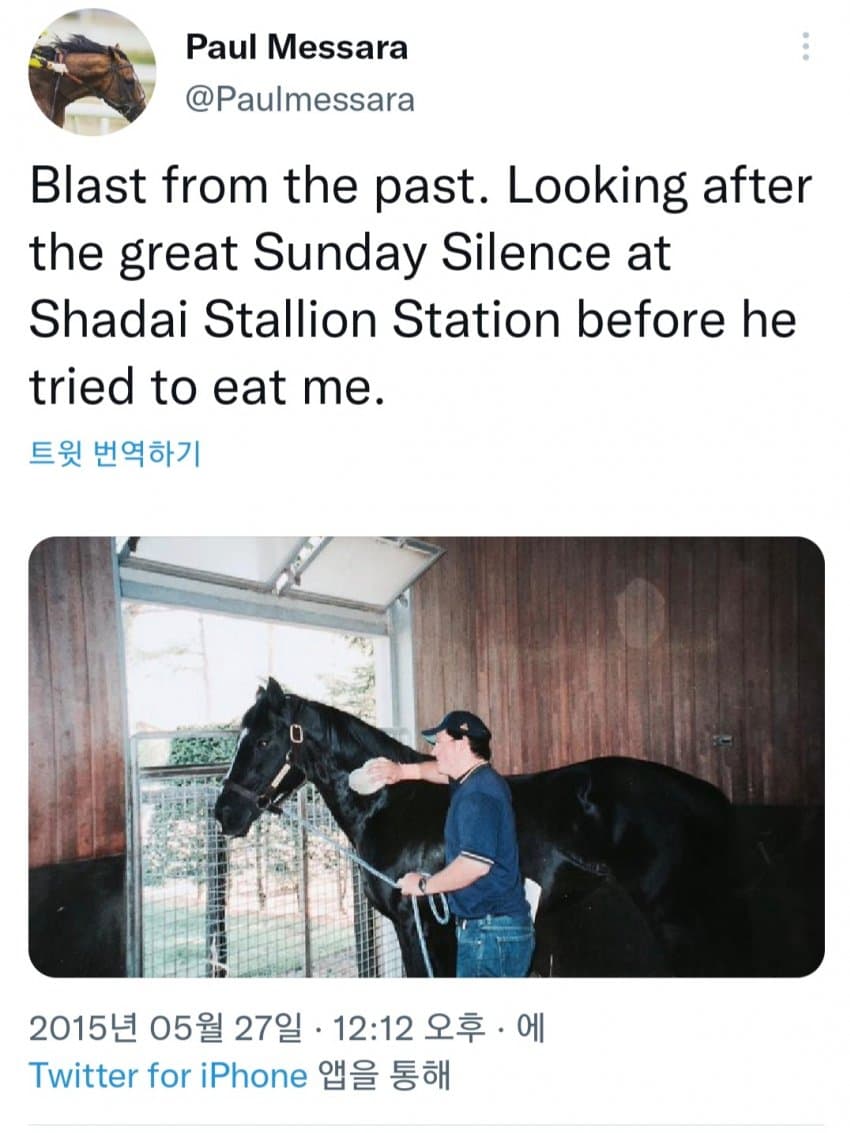Open the more options three-dot menu
This screenshot has width=850, height=1133.
(806, 47)
